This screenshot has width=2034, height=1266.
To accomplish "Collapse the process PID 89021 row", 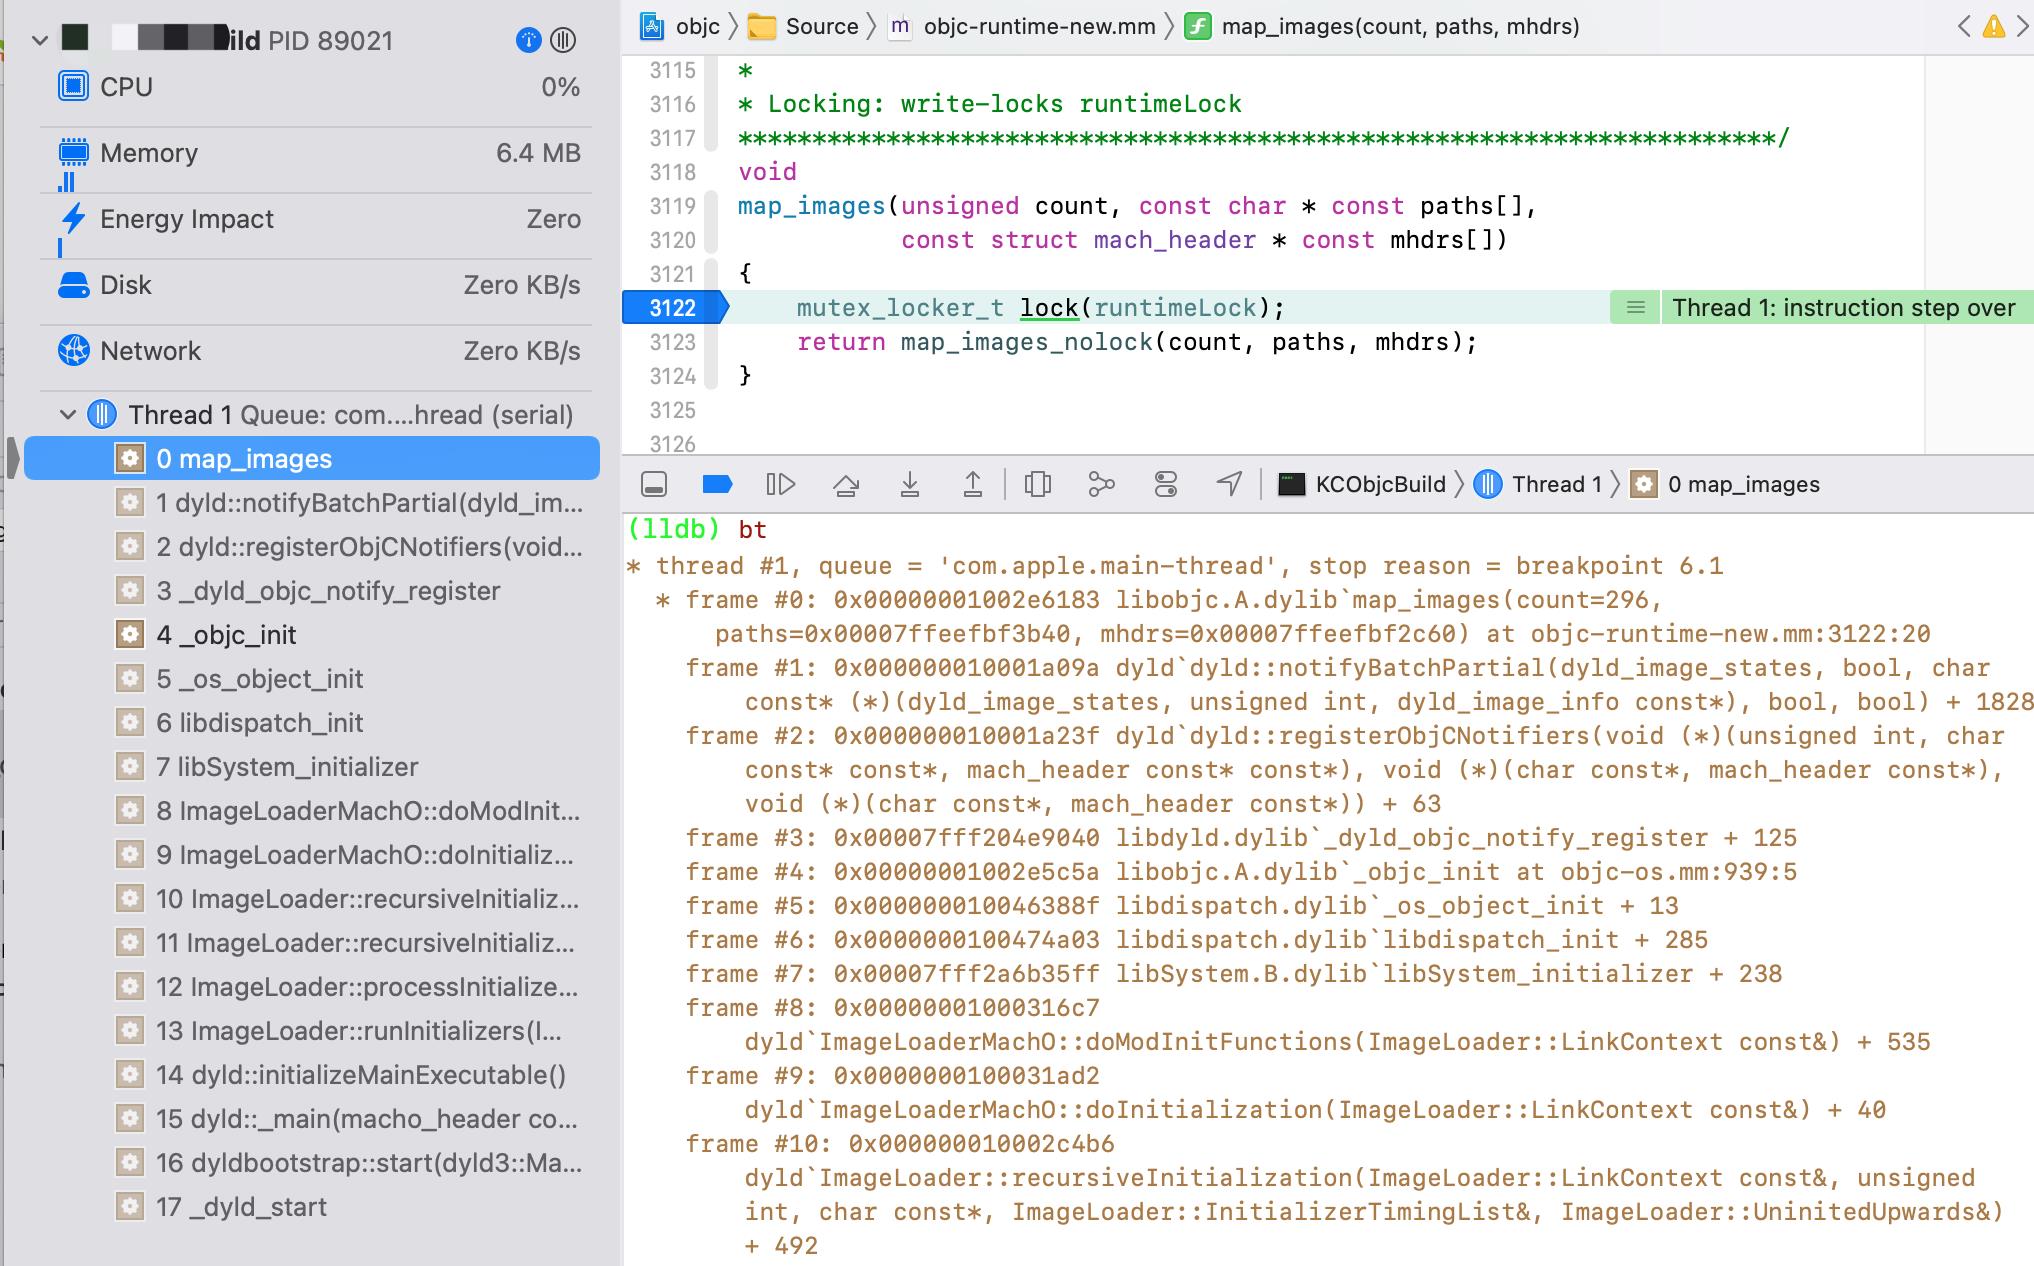I will click(x=40, y=41).
